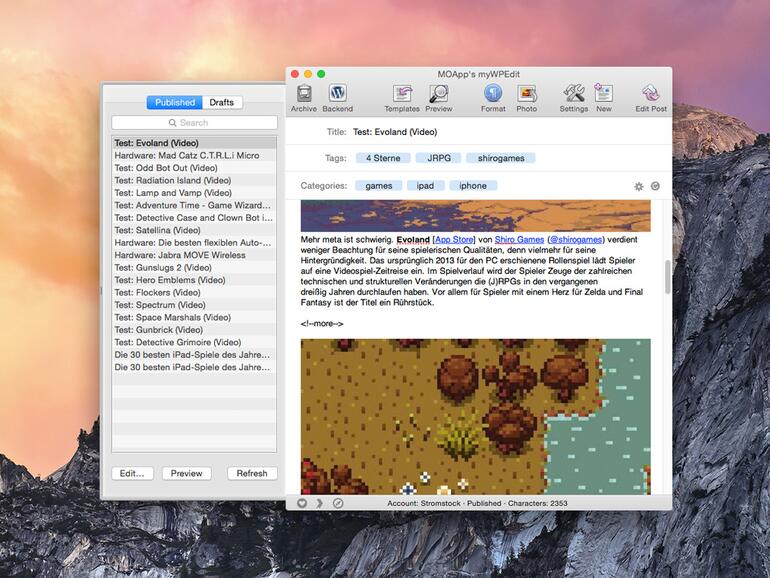Select 'Test: Hero Emblems (Video)'
The width and height of the screenshot is (770, 578).
[194, 280]
